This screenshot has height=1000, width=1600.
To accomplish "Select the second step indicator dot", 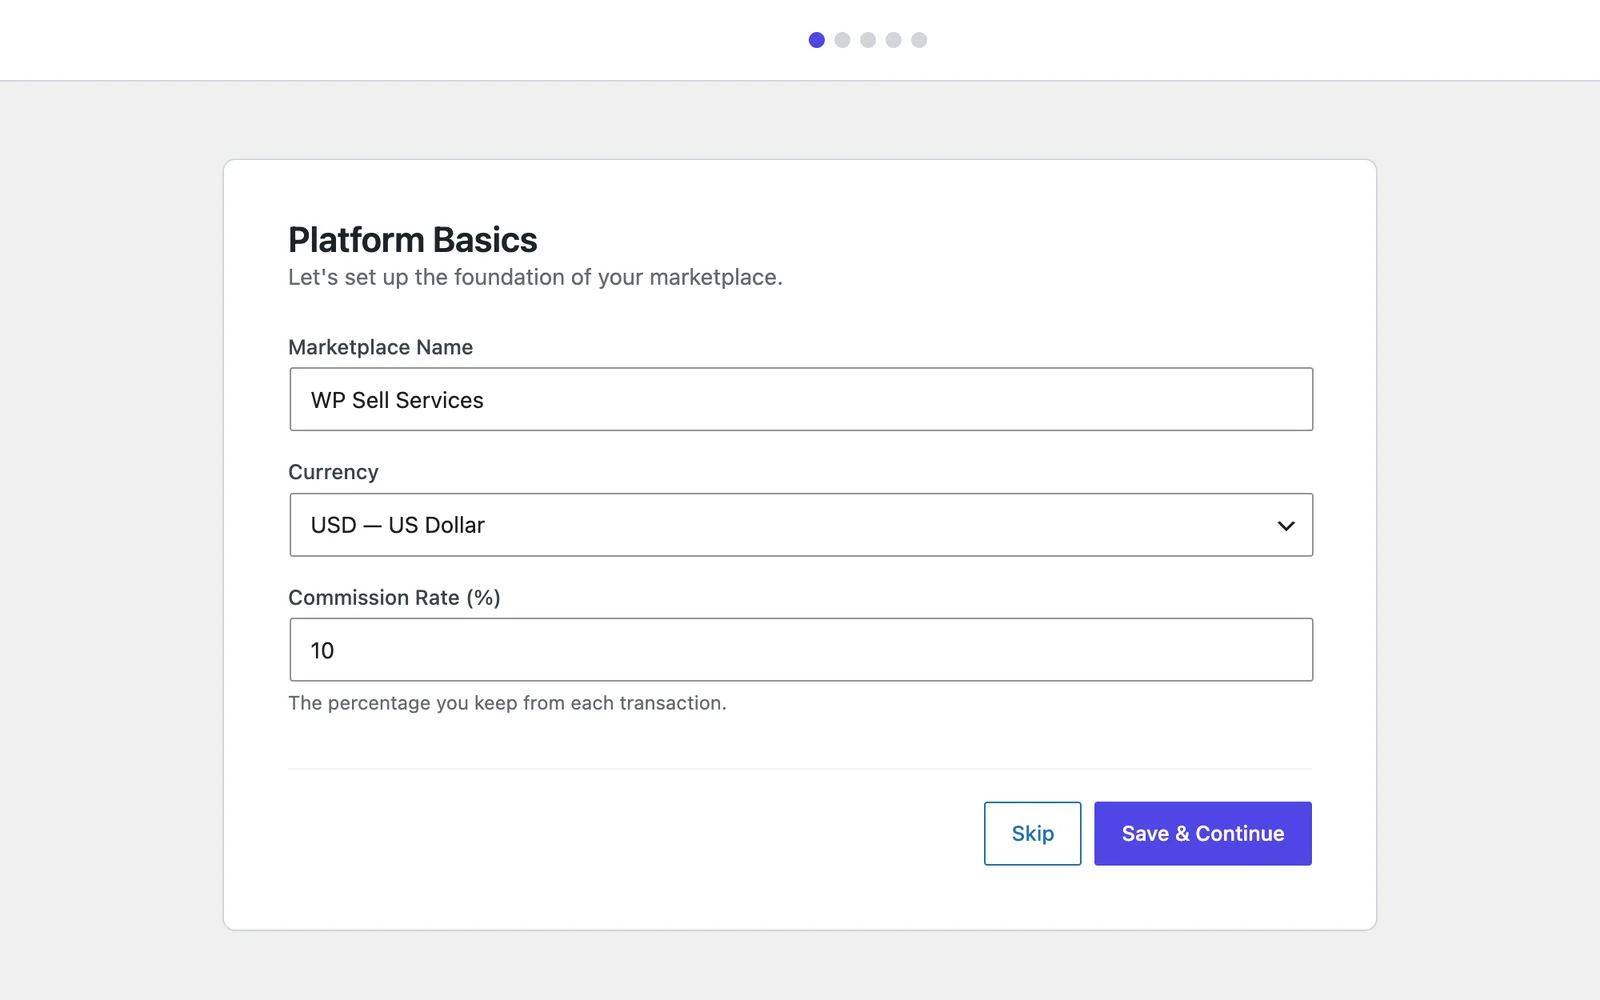I will [842, 40].
